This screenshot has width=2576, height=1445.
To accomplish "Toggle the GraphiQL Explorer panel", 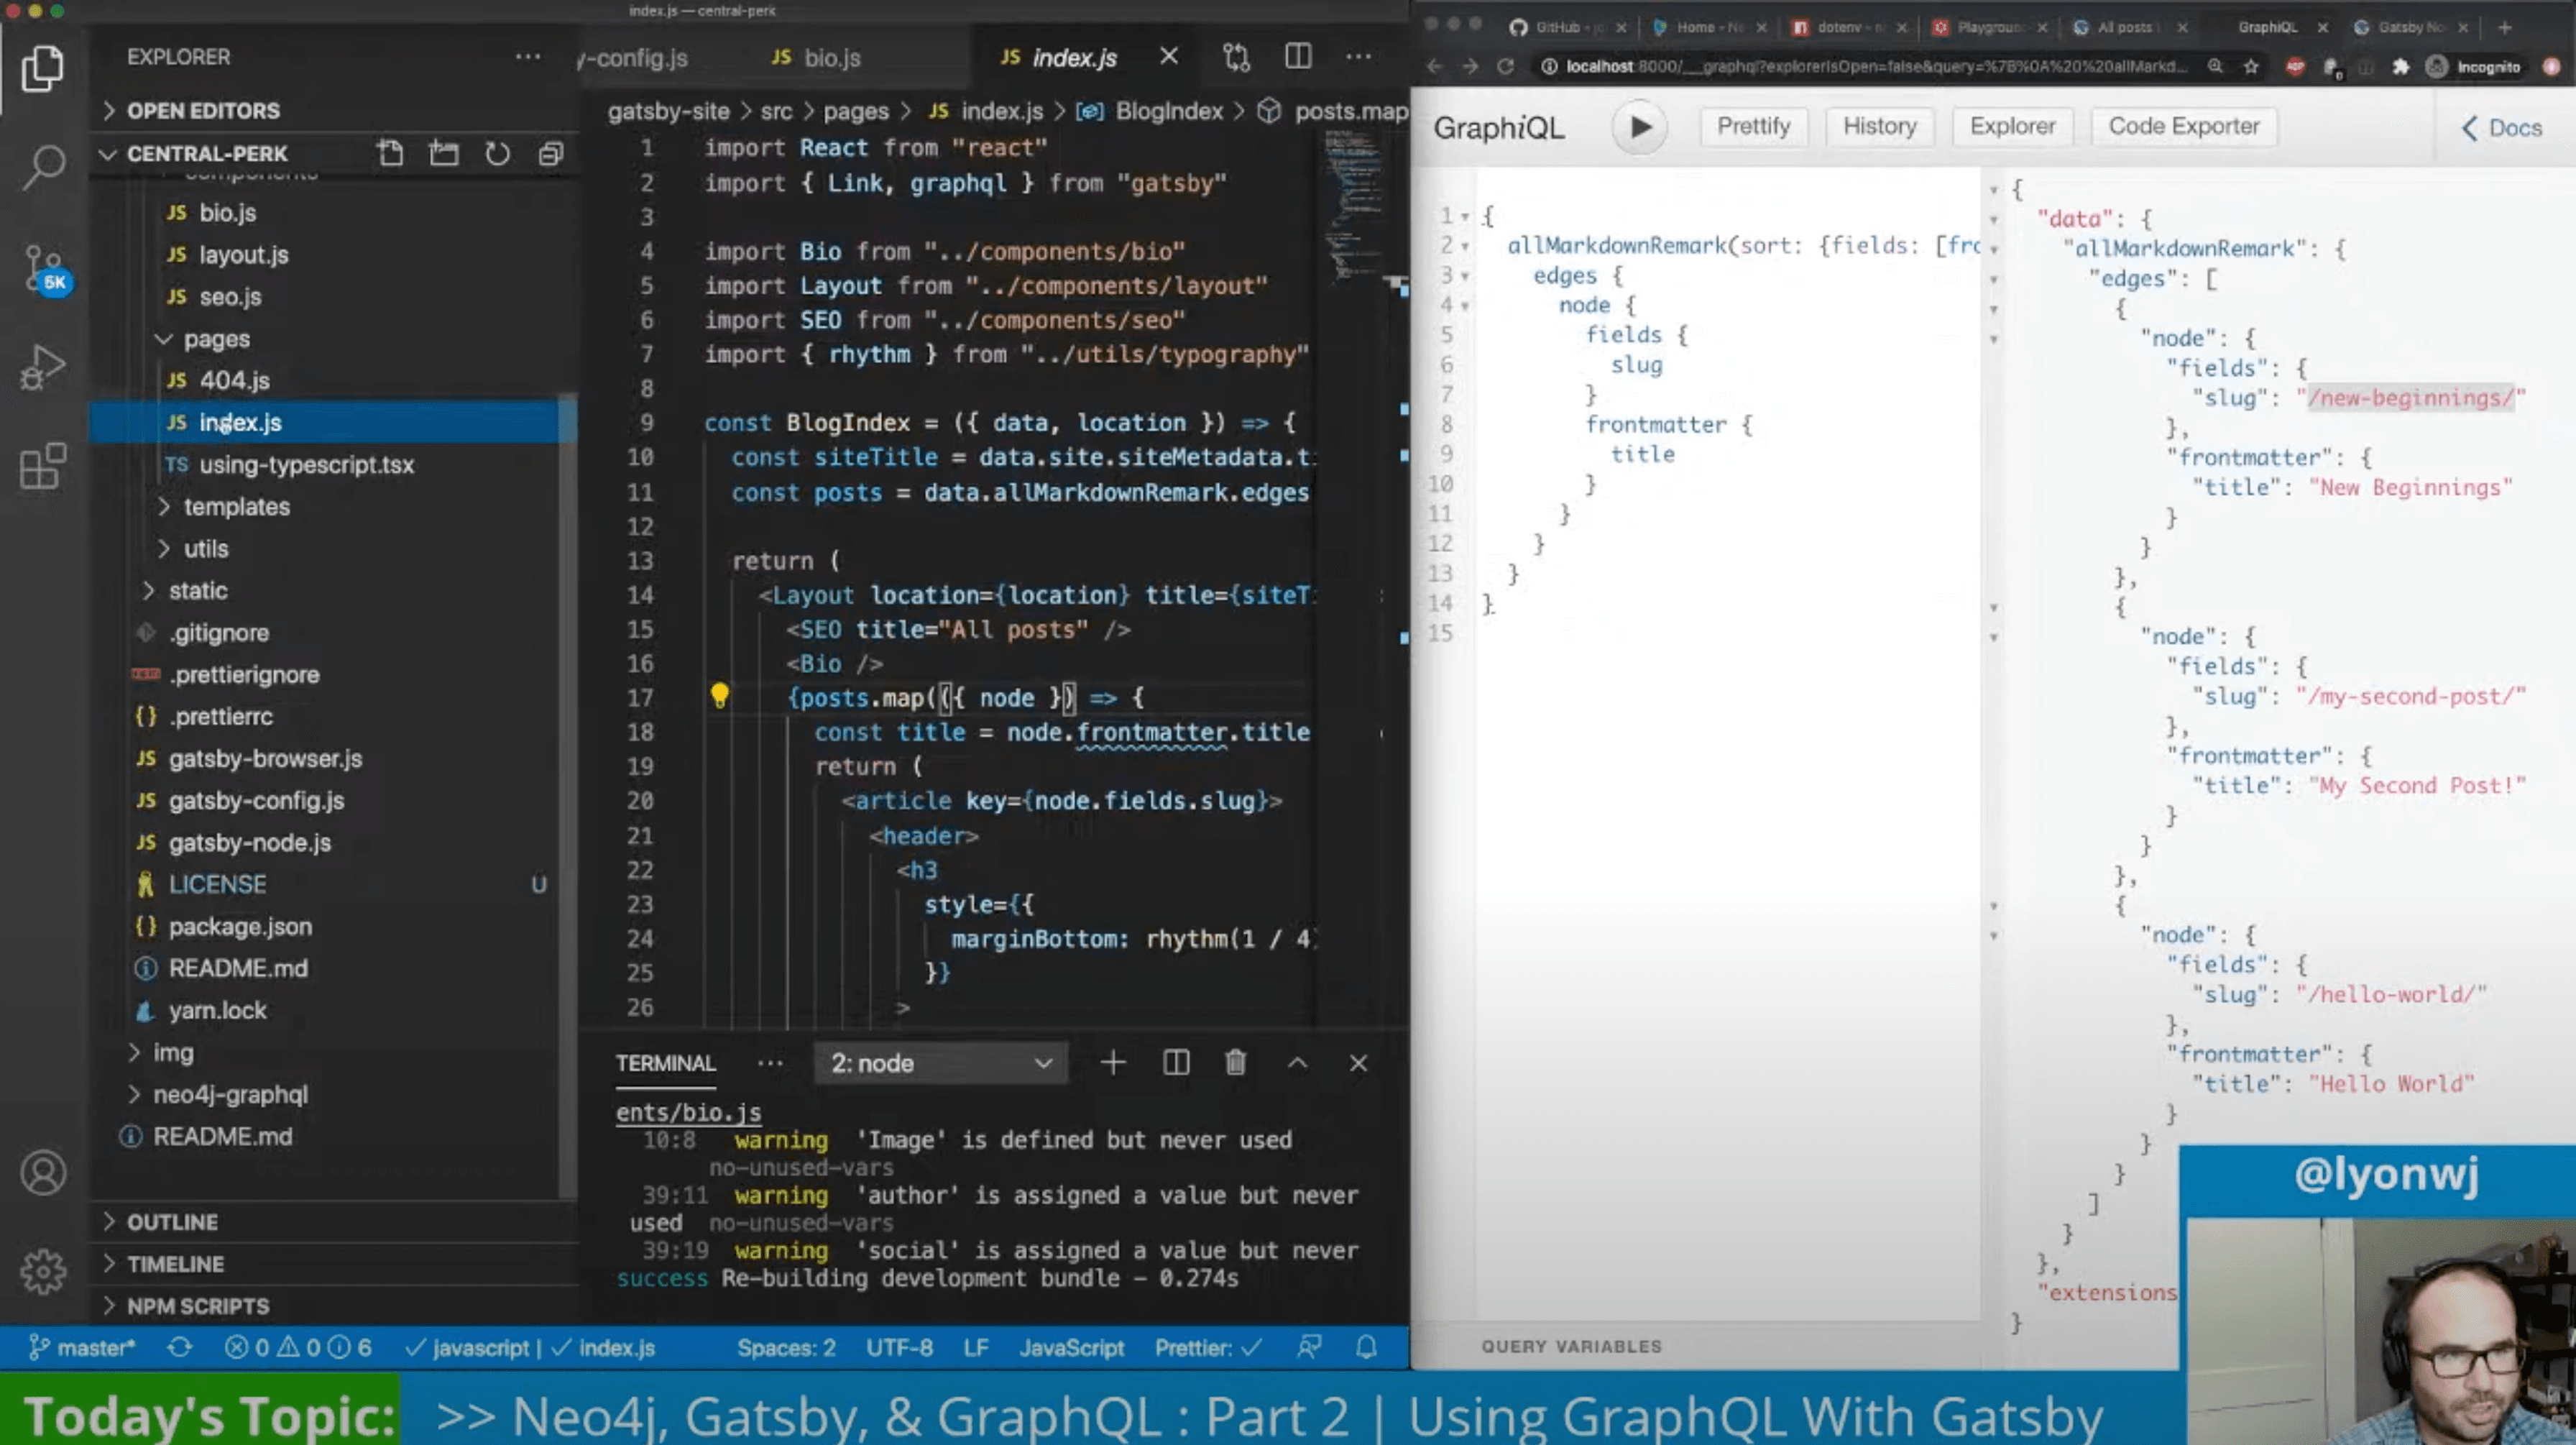I will pyautogui.click(x=2012, y=127).
